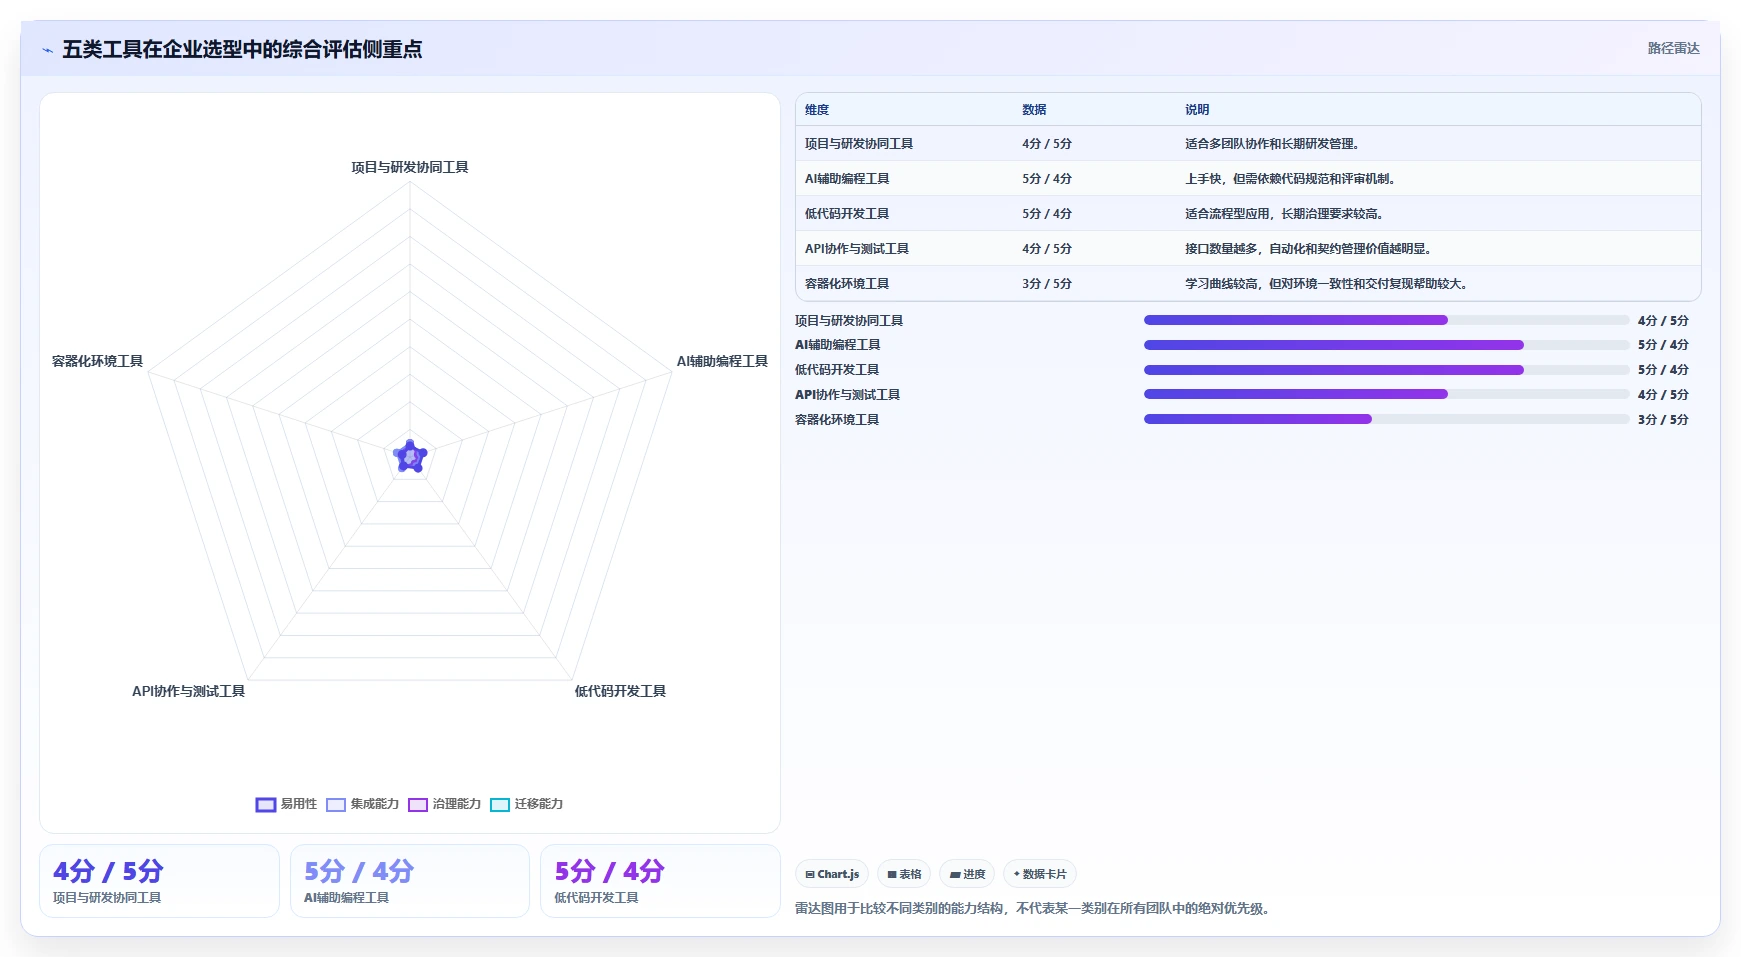Select table row 低代码开发工具
Viewport: 1741px width, 957px height.
point(1248,214)
